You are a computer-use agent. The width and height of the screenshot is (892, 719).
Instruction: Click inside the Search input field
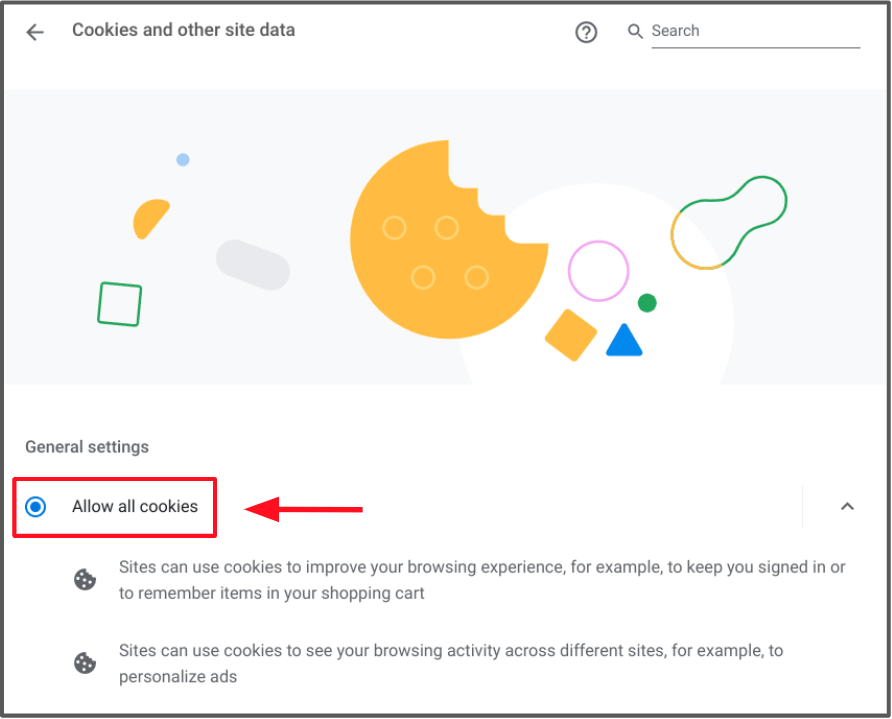tap(750, 31)
